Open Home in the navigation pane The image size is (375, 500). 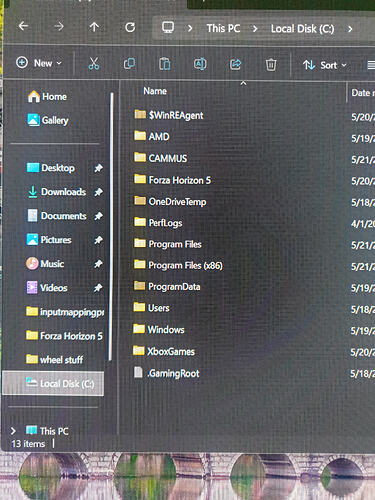pyautogui.click(x=47, y=97)
